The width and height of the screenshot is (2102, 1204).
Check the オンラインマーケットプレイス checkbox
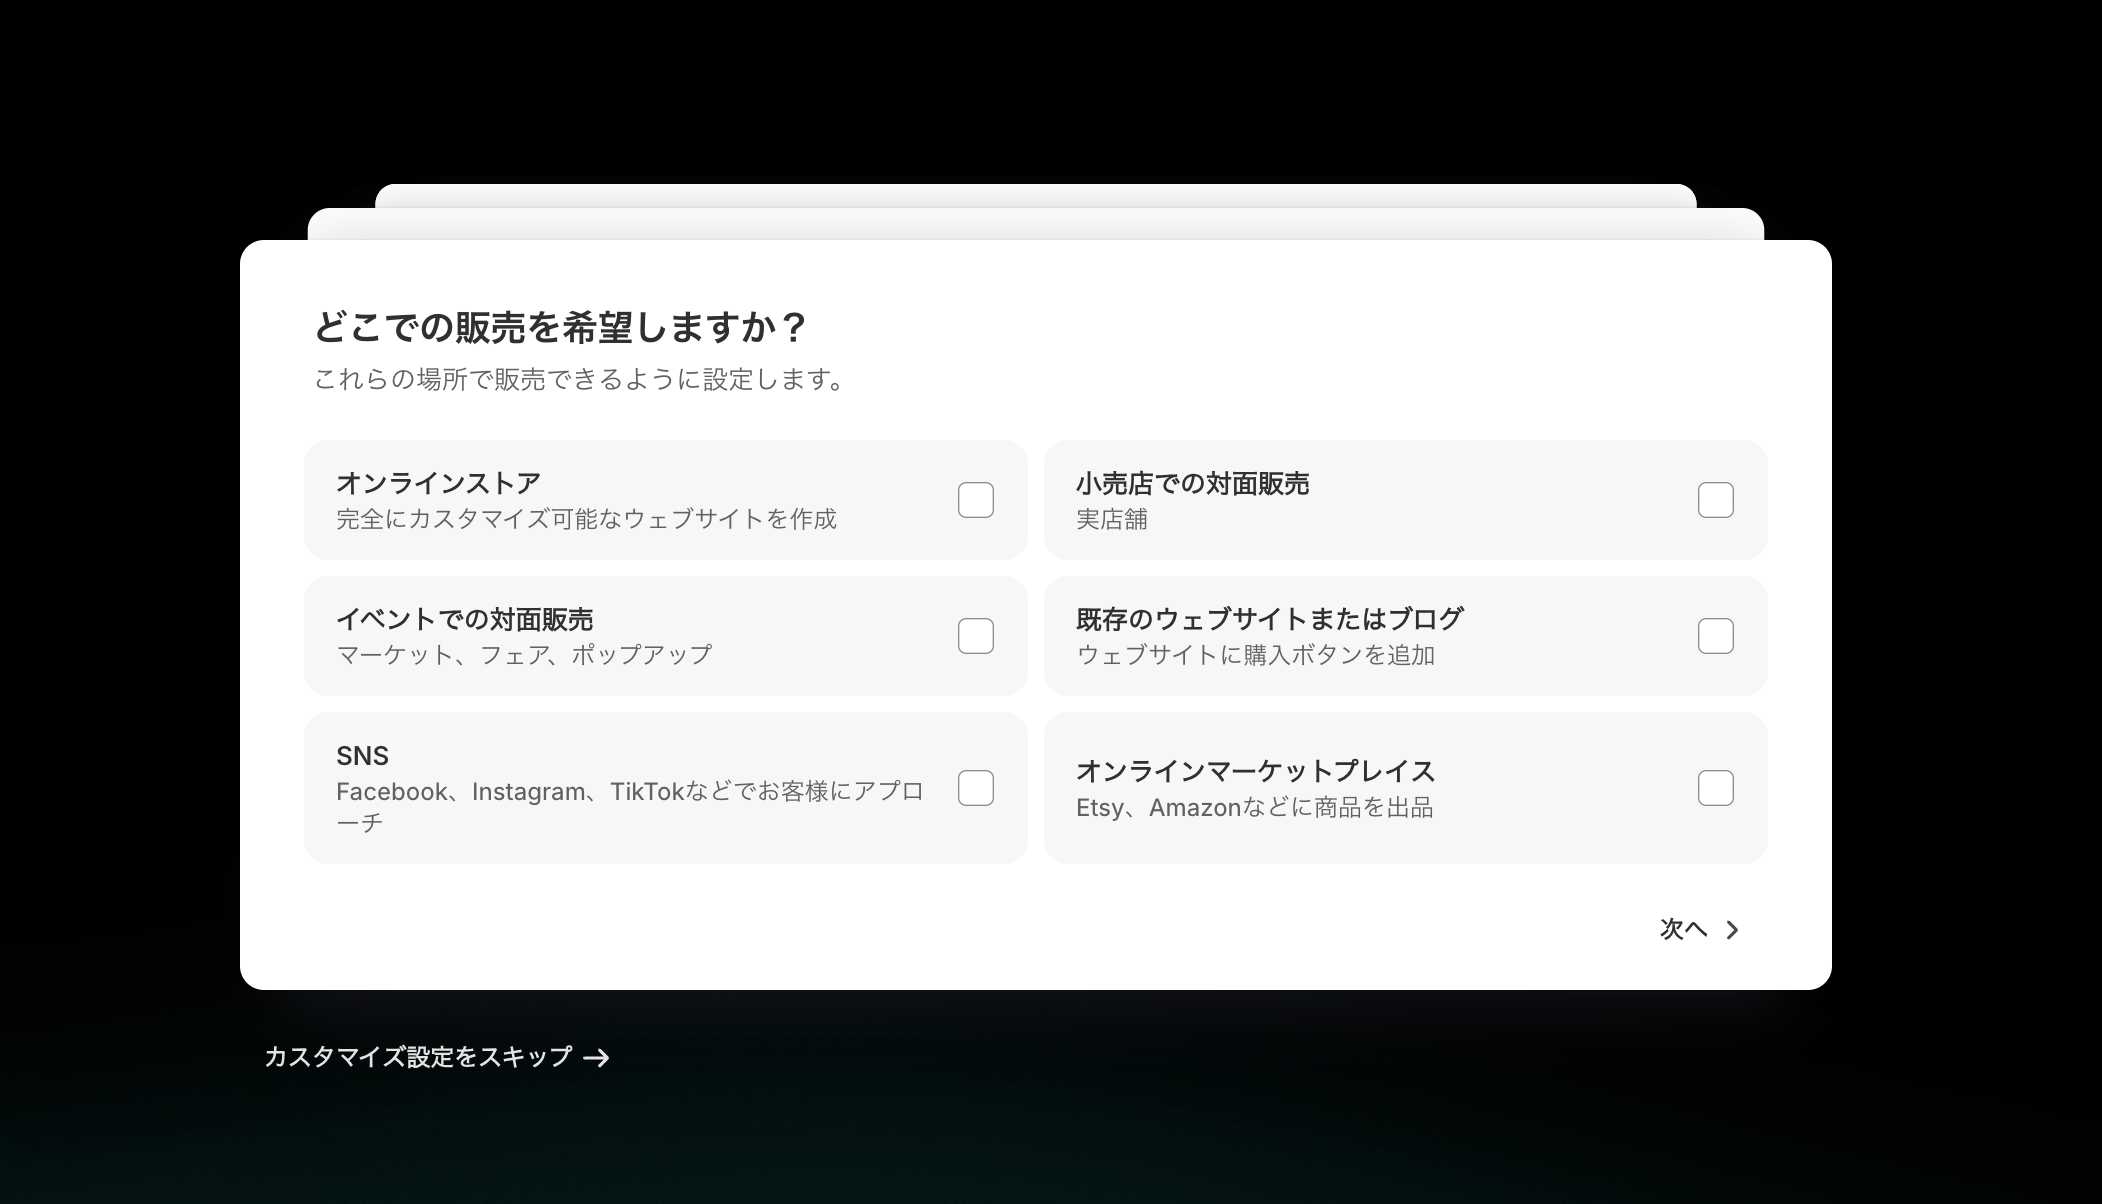[1715, 788]
